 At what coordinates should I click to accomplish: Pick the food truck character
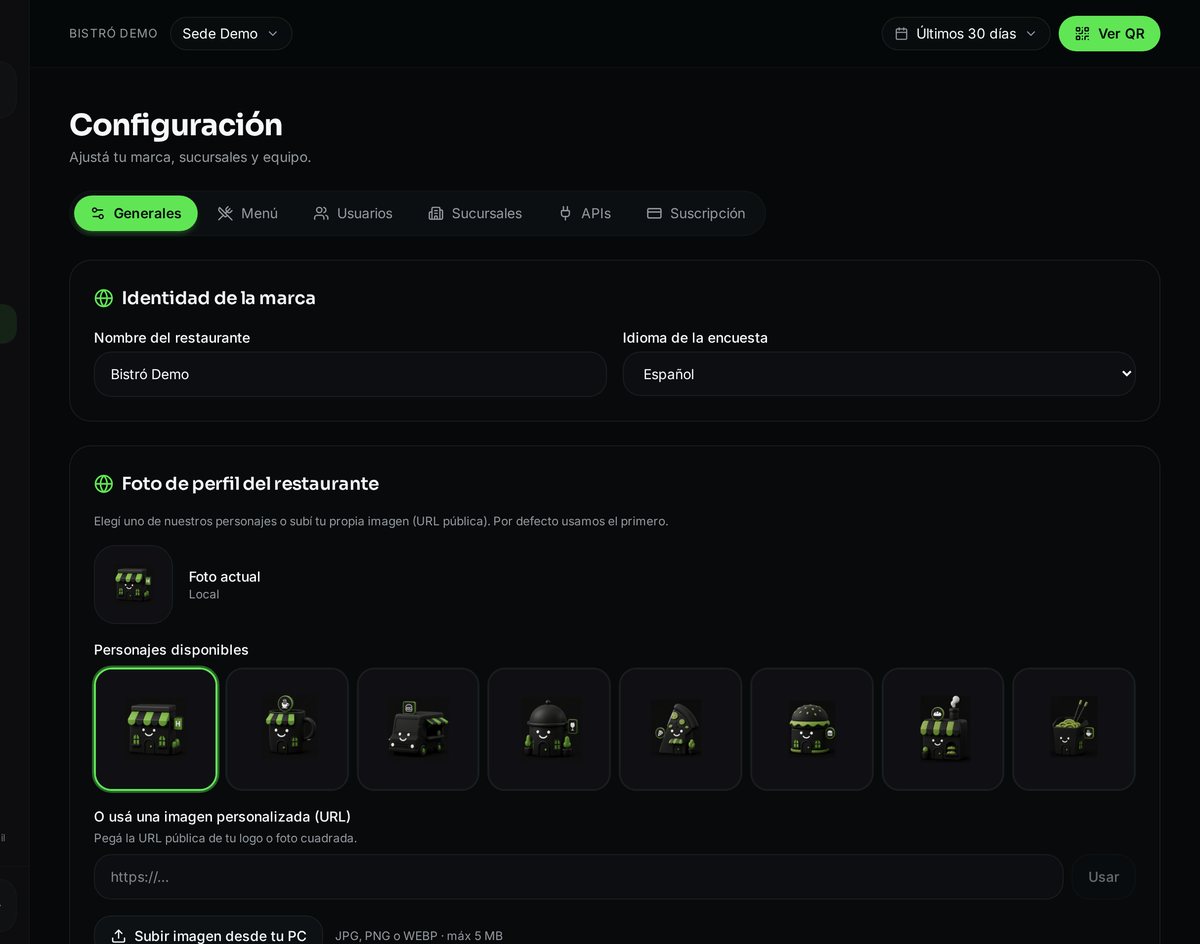point(418,729)
